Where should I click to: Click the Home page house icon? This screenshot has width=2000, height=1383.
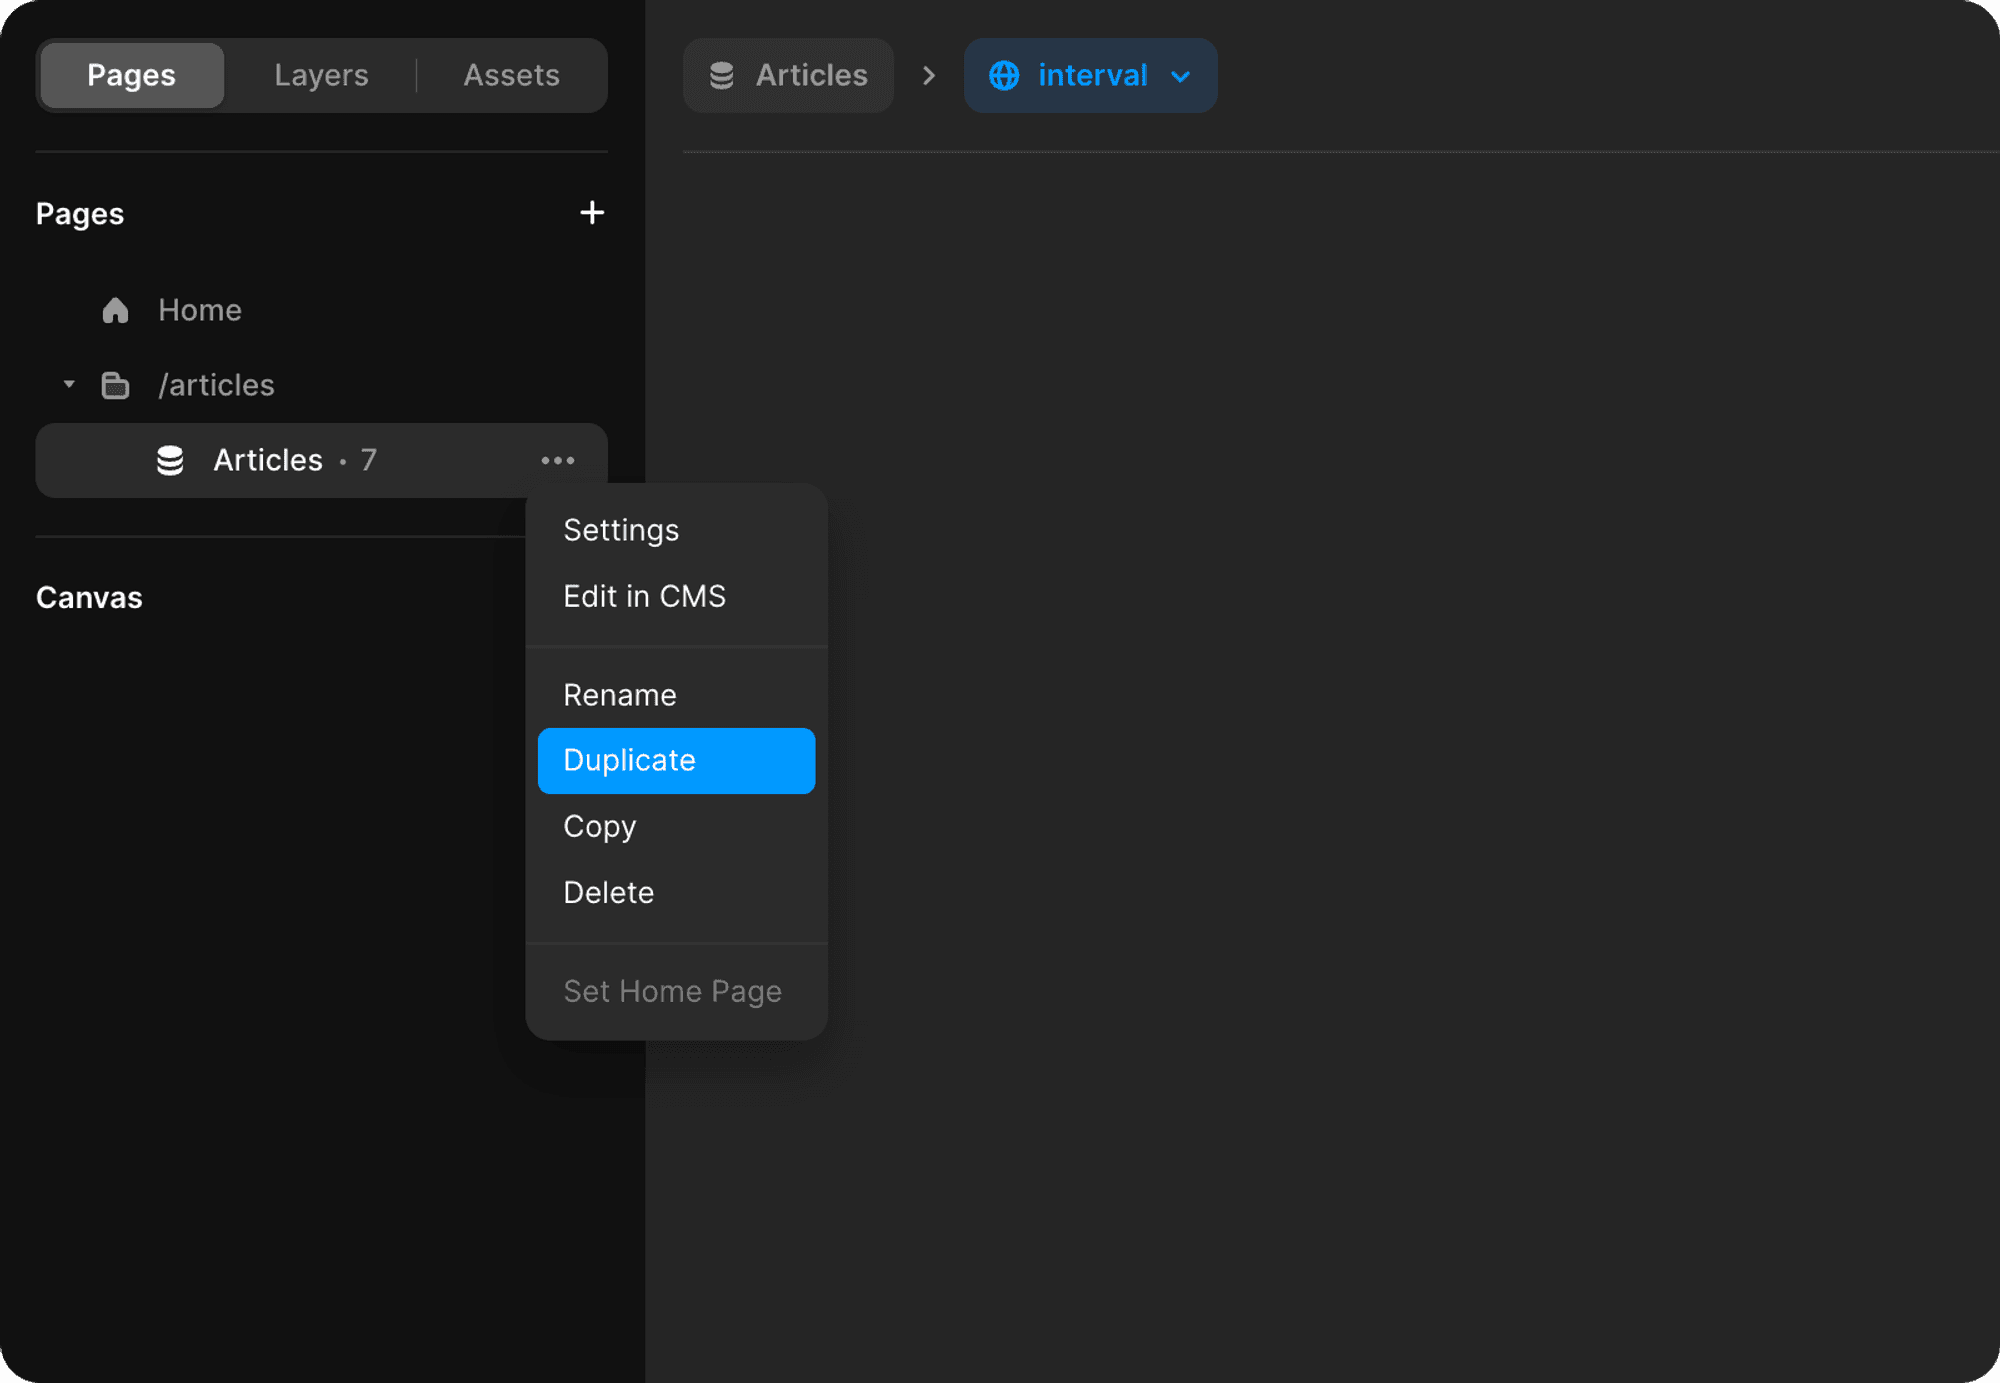click(x=116, y=310)
